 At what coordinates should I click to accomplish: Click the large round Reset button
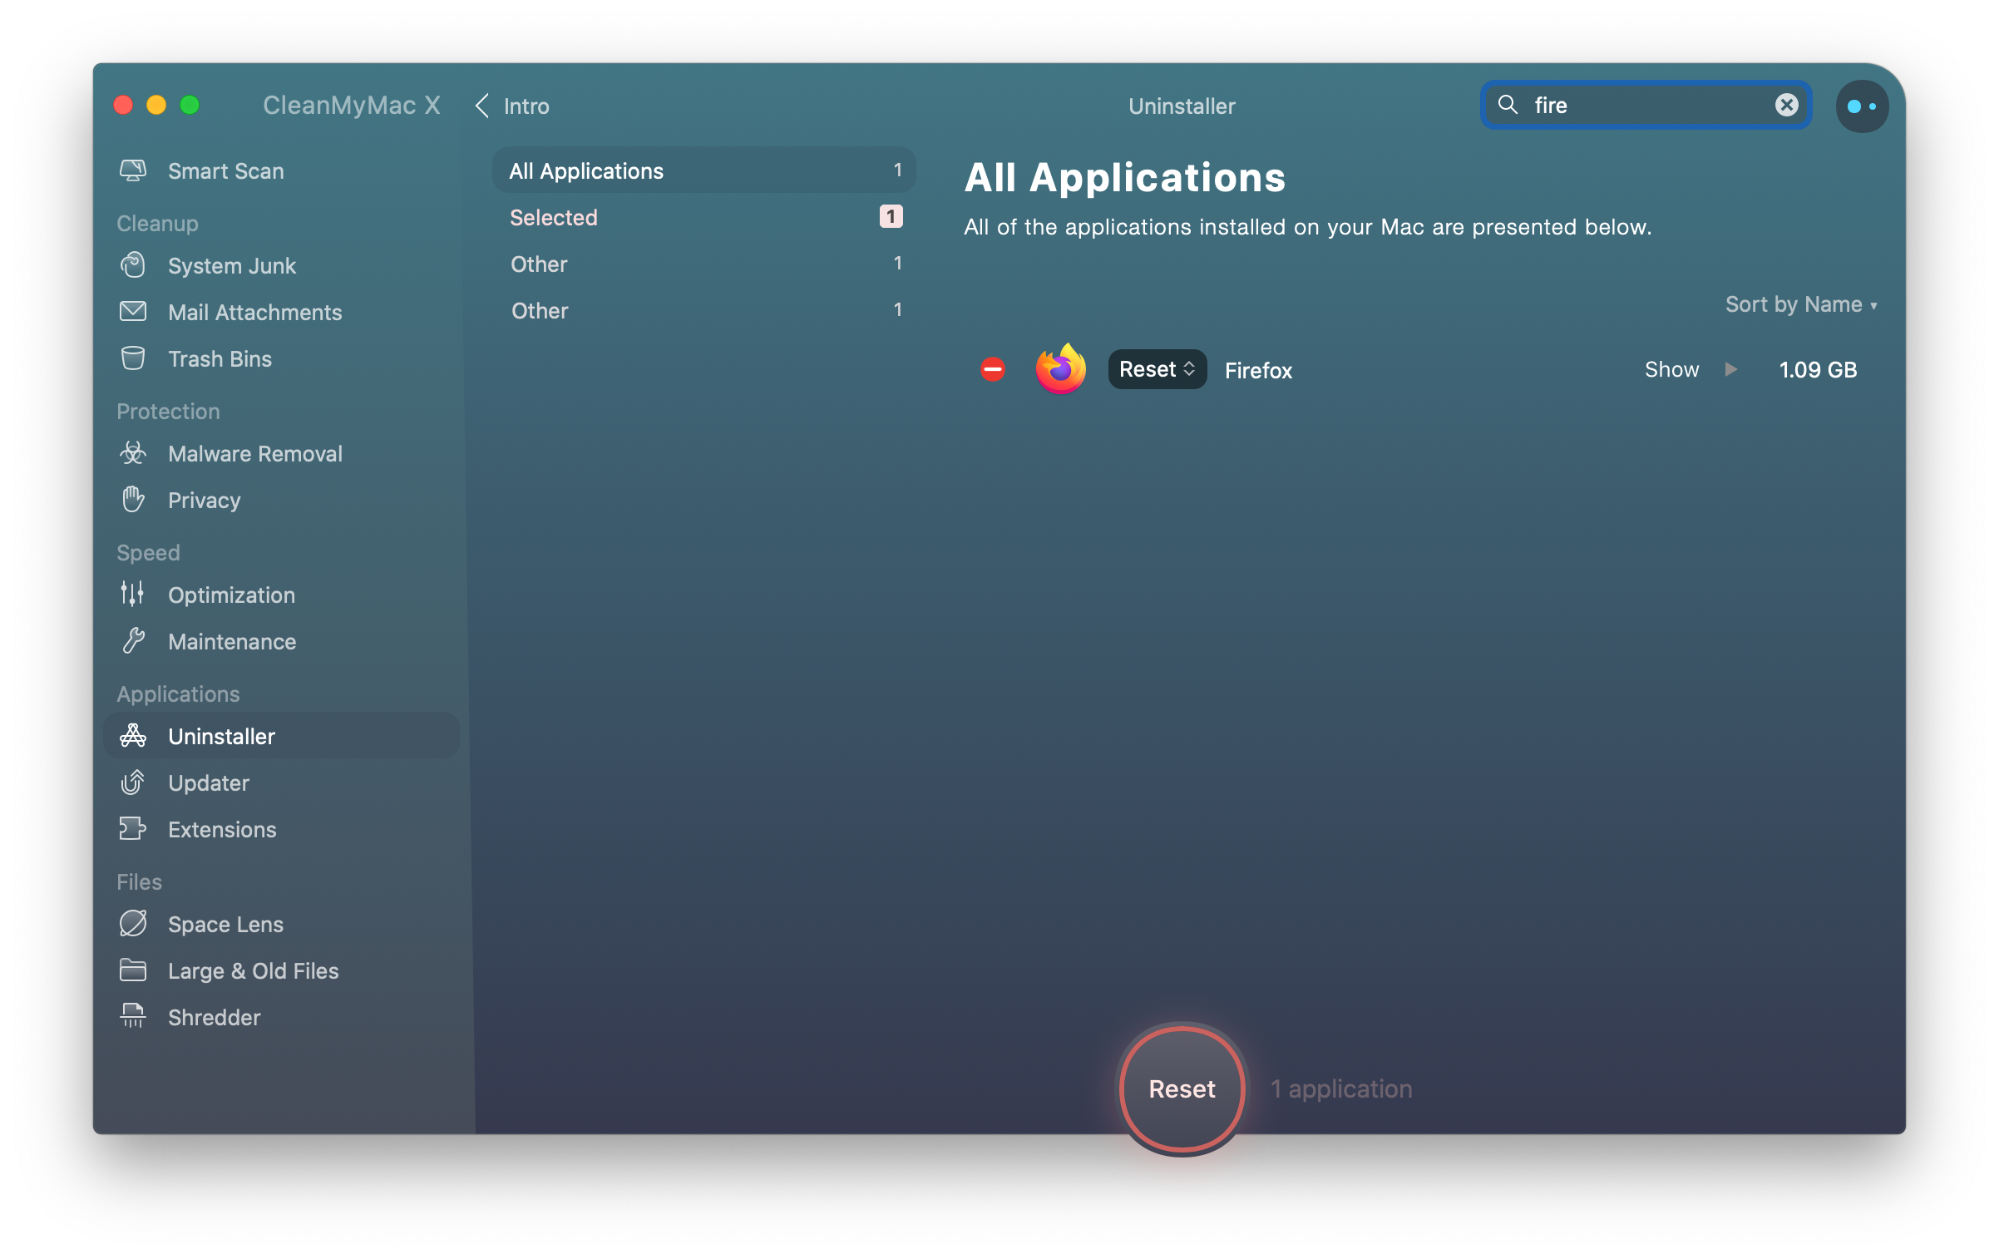[x=1182, y=1089]
